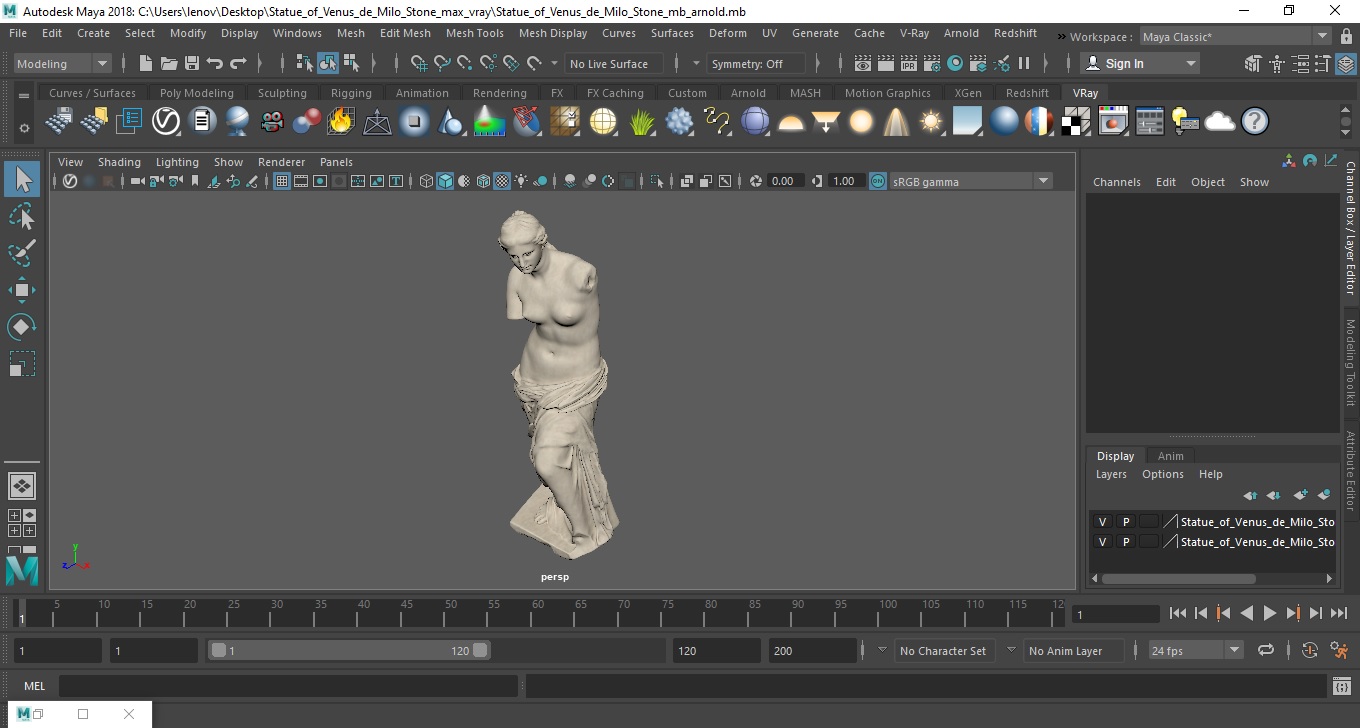Click the layer list horizontal scrollbar
This screenshot has height=728, width=1360.
pyautogui.click(x=1177, y=578)
